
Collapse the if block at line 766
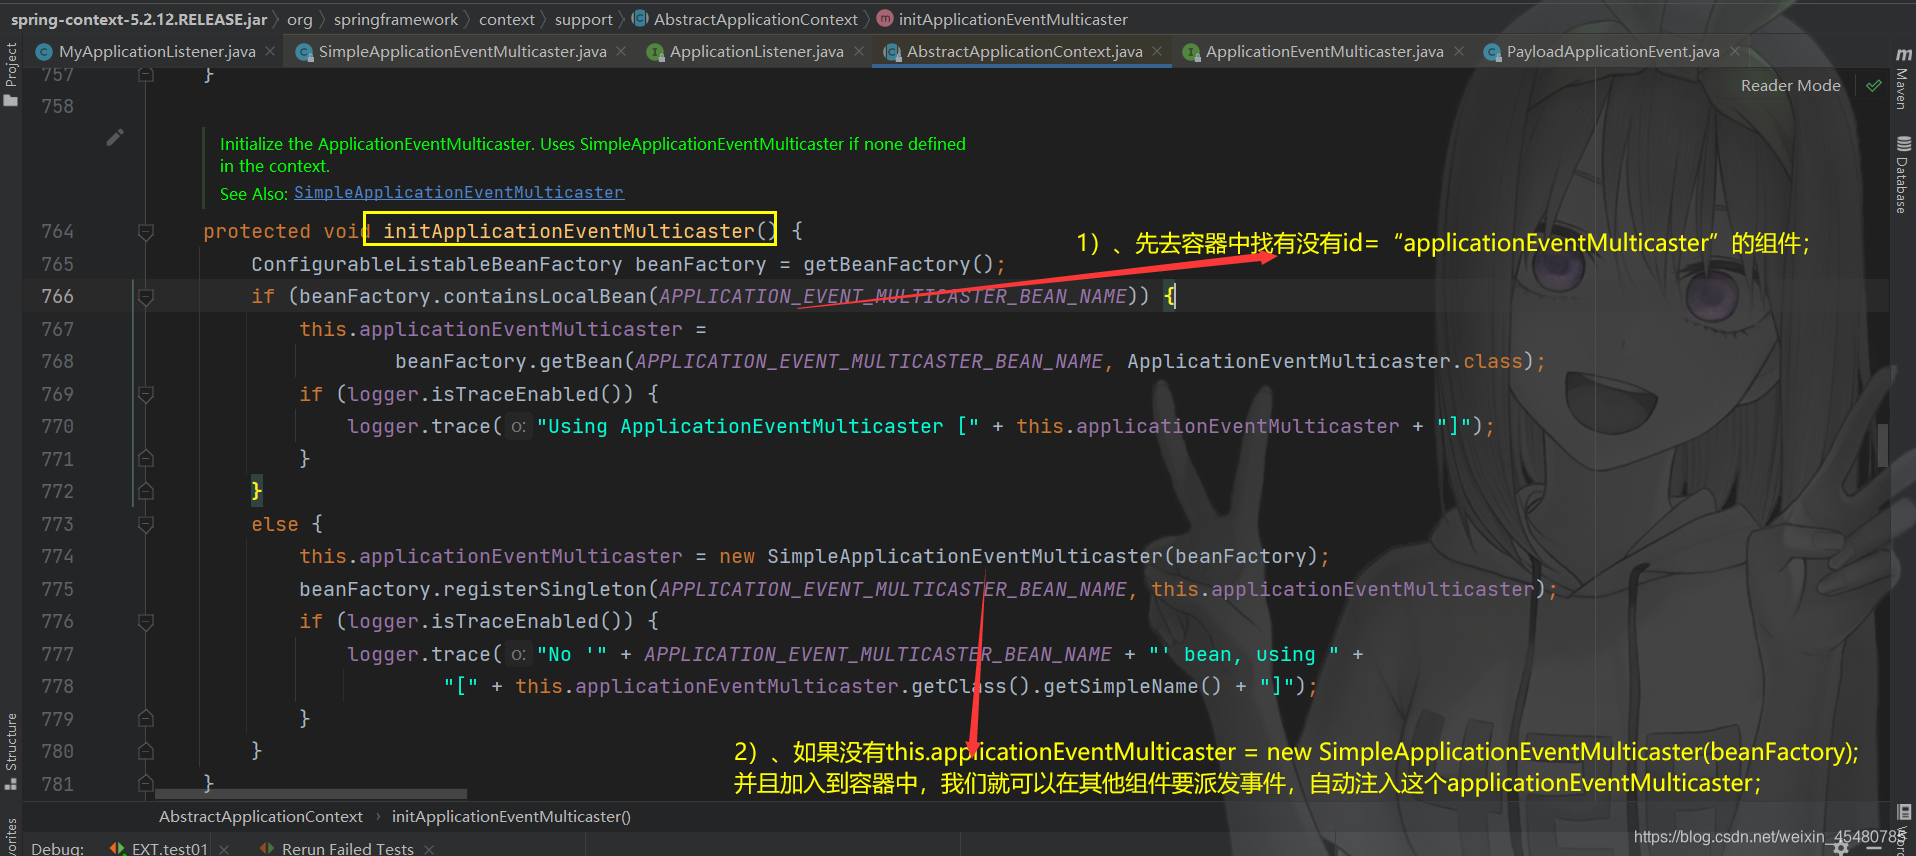click(x=146, y=297)
